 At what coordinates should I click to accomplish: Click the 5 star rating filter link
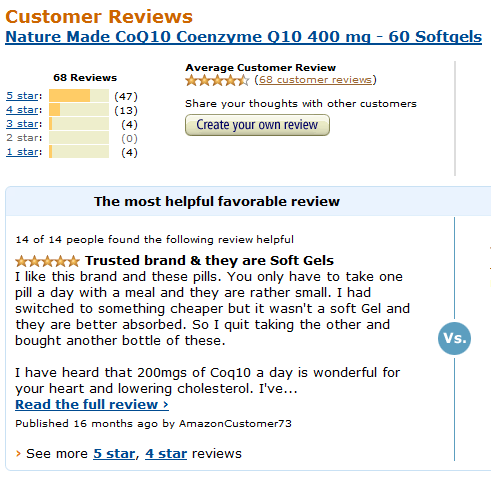(22, 96)
